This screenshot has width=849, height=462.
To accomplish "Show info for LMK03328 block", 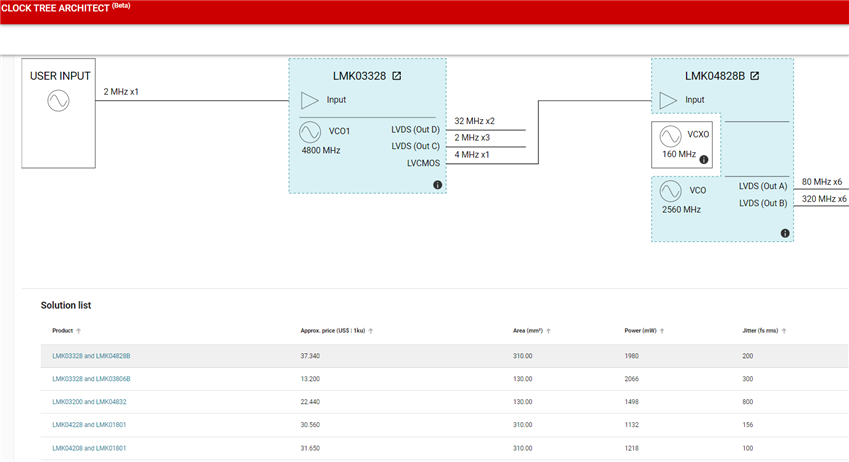I will 437,185.
